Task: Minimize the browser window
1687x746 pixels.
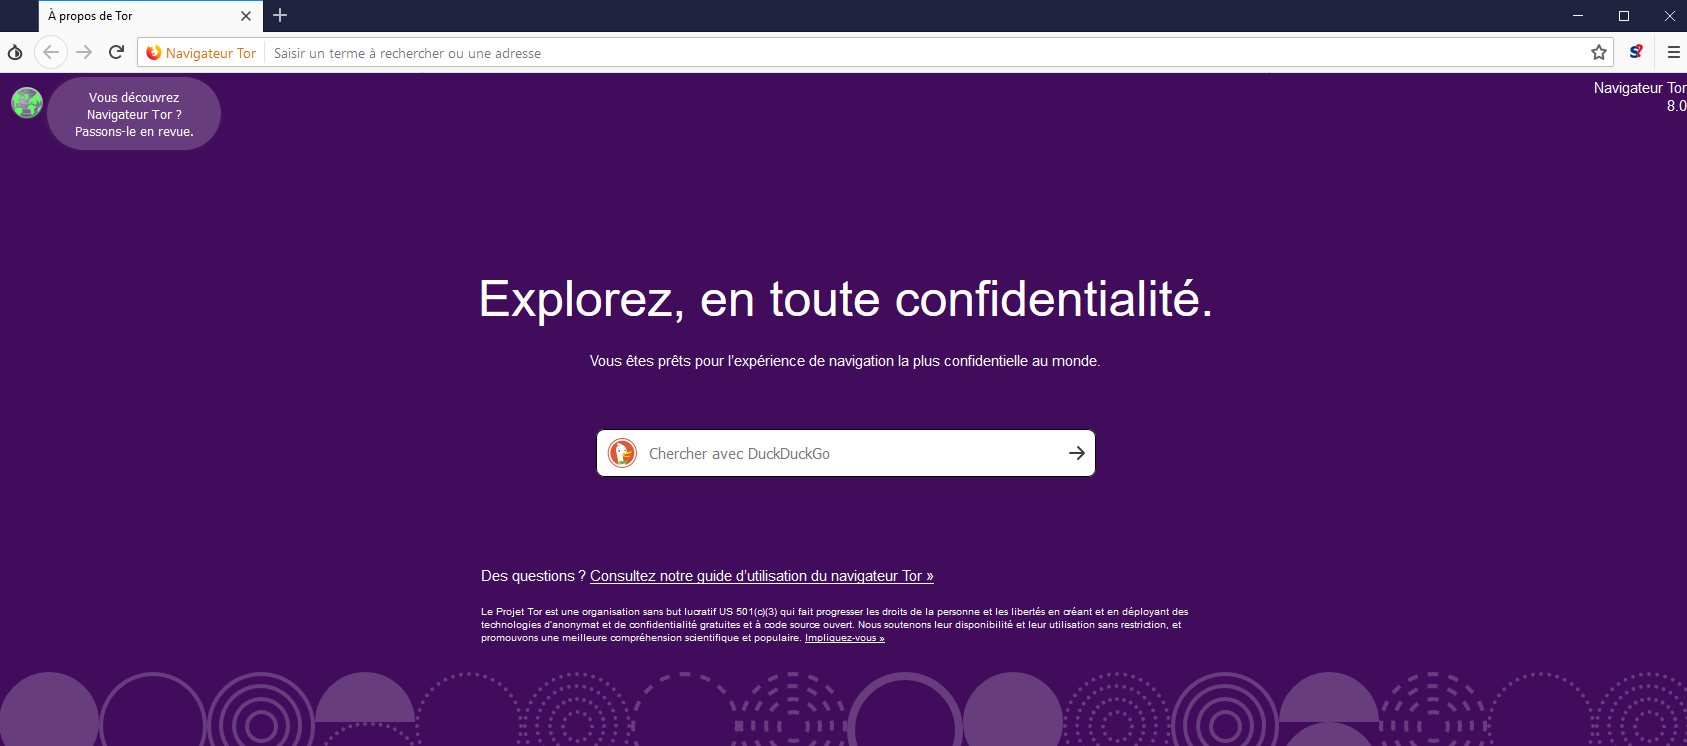Action: [1578, 16]
